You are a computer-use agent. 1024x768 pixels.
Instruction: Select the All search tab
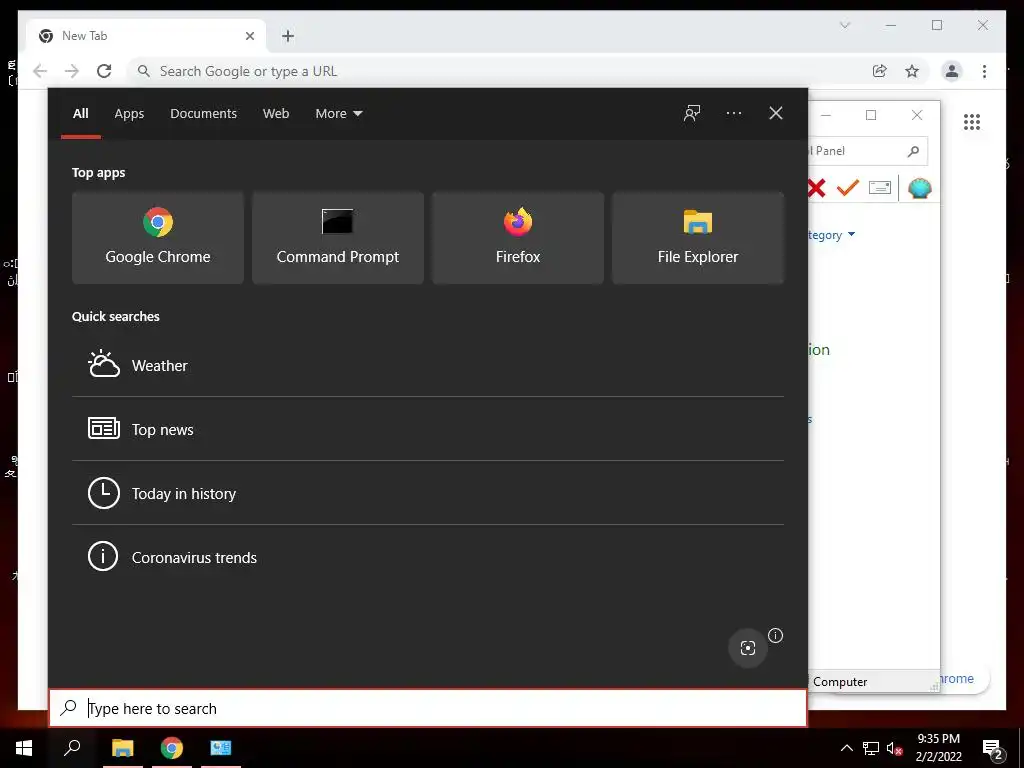point(81,114)
